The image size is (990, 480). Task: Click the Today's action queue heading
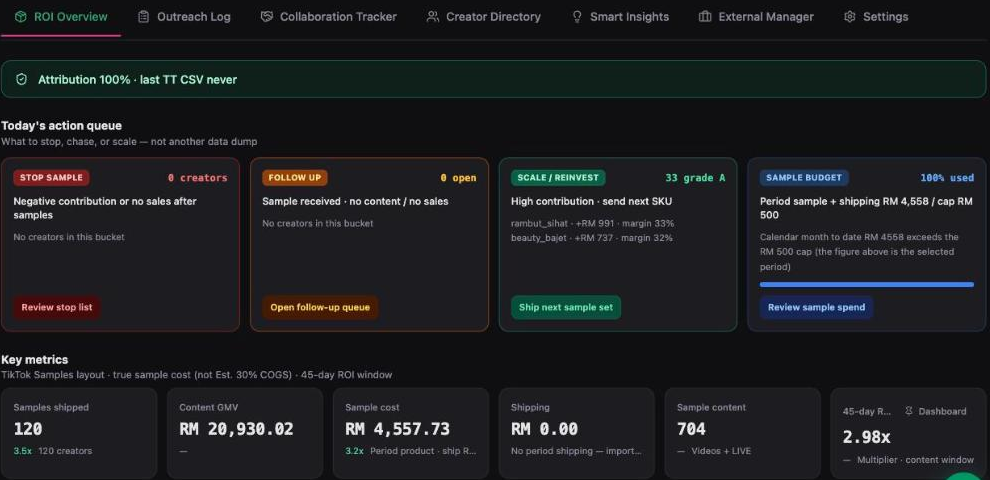tap(61, 126)
